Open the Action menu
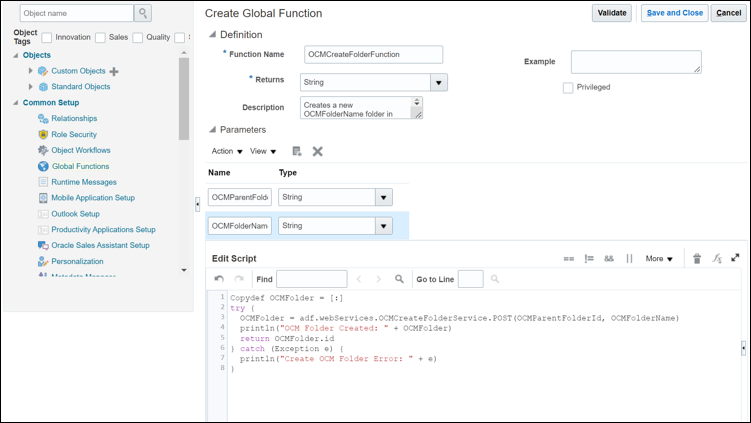This screenshot has height=423, width=751. click(227, 151)
